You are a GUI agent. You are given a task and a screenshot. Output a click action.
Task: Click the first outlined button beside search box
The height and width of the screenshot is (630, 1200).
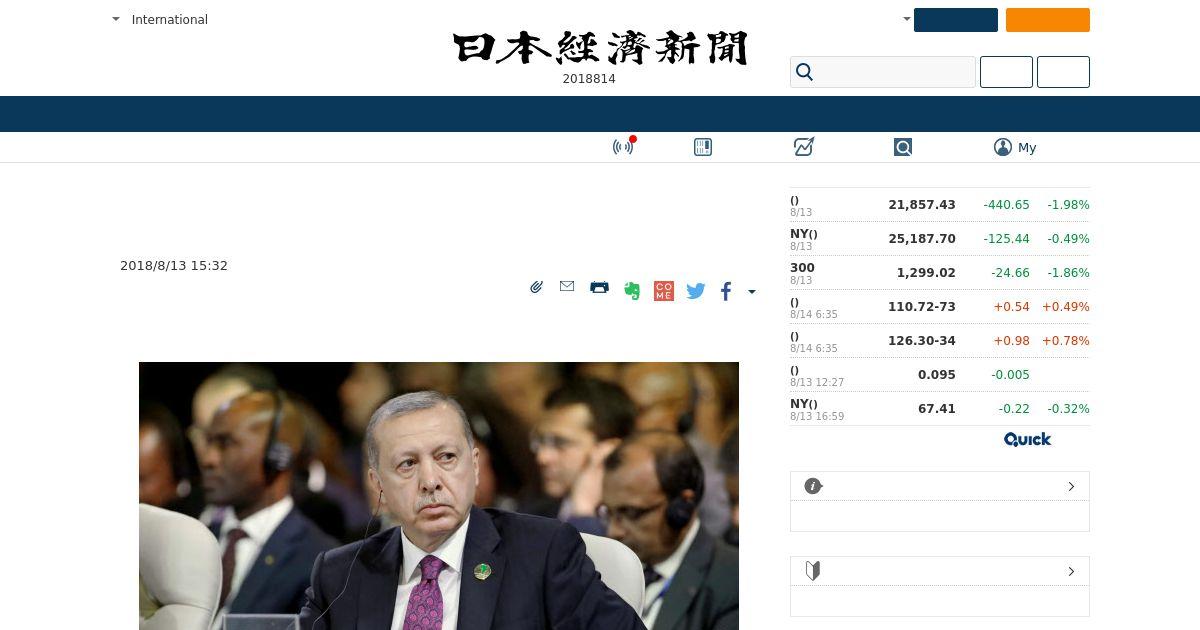coord(1006,72)
